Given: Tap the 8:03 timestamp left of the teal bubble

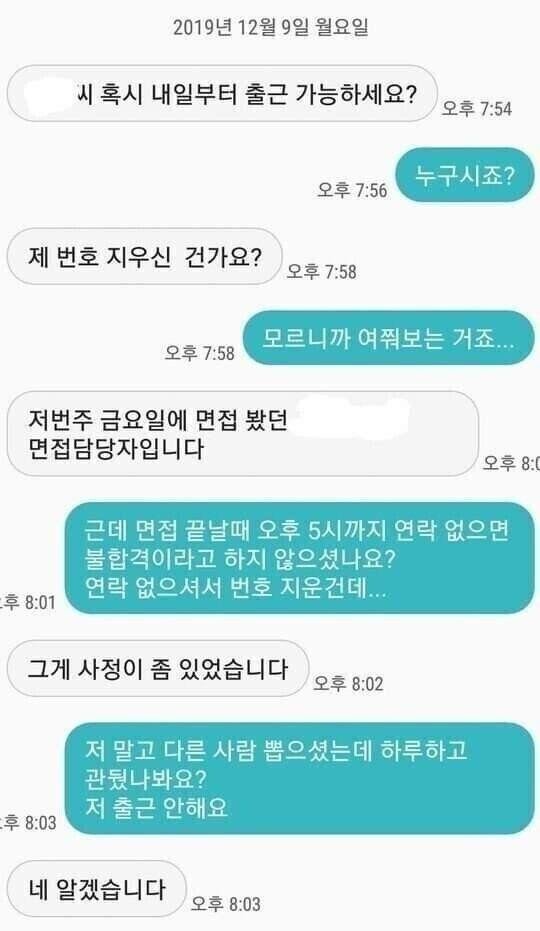Looking at the screenshot, I should click(x=28, y=823).
